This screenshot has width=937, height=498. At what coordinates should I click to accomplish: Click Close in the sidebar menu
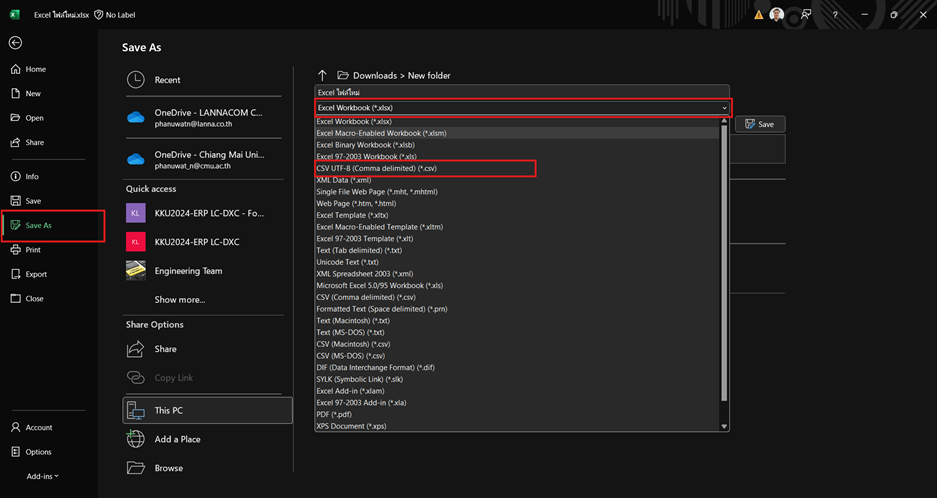coord(27,298)
